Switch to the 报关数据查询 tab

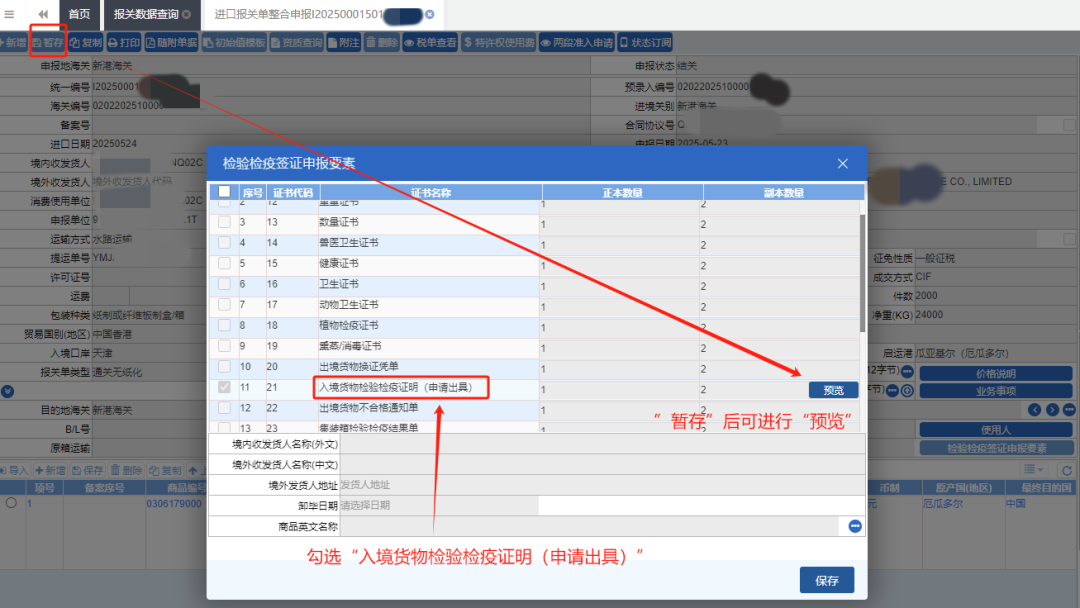pyautogui.click(x=146, y=14)
